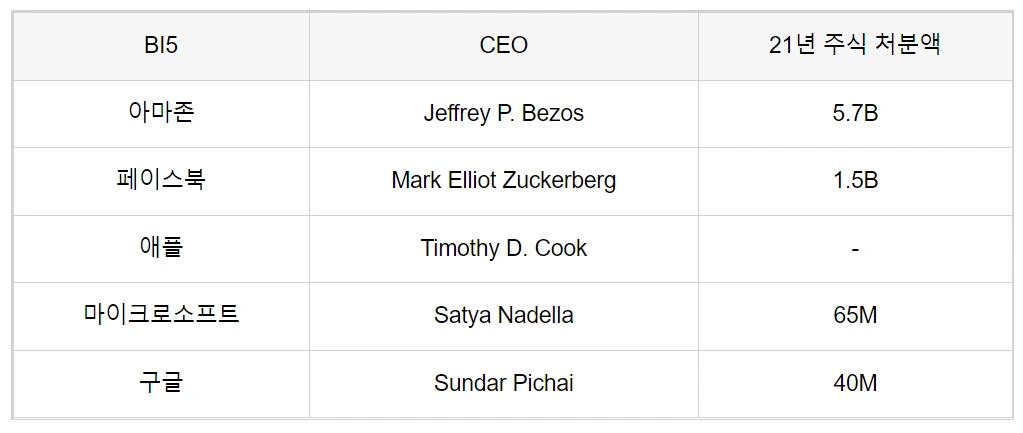
Task: Click the CEO column header
Action: coord(503,46)
